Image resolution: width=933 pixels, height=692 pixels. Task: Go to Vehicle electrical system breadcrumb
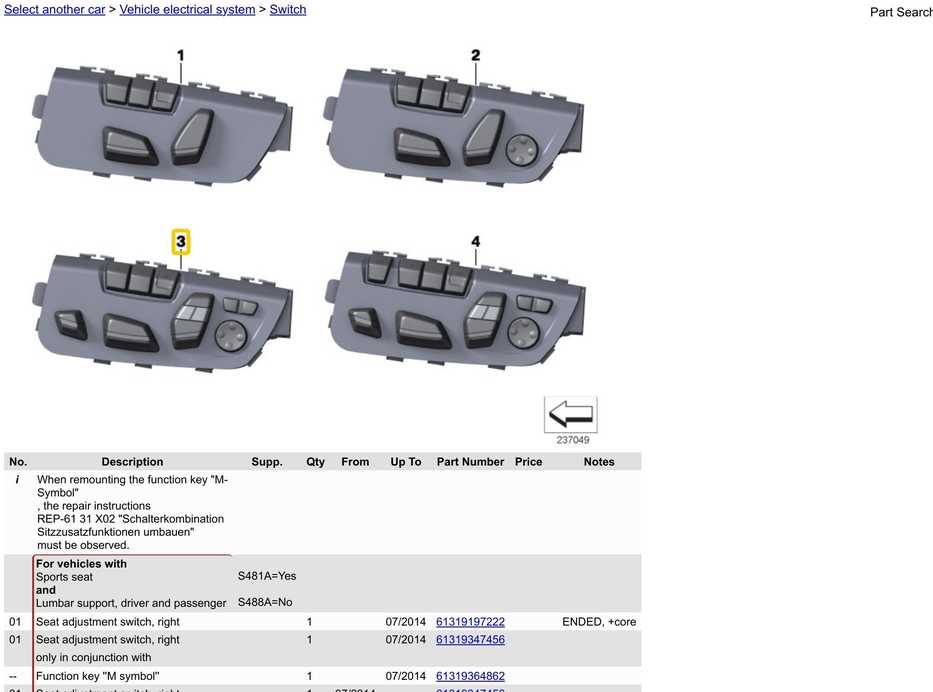[187, 10]
